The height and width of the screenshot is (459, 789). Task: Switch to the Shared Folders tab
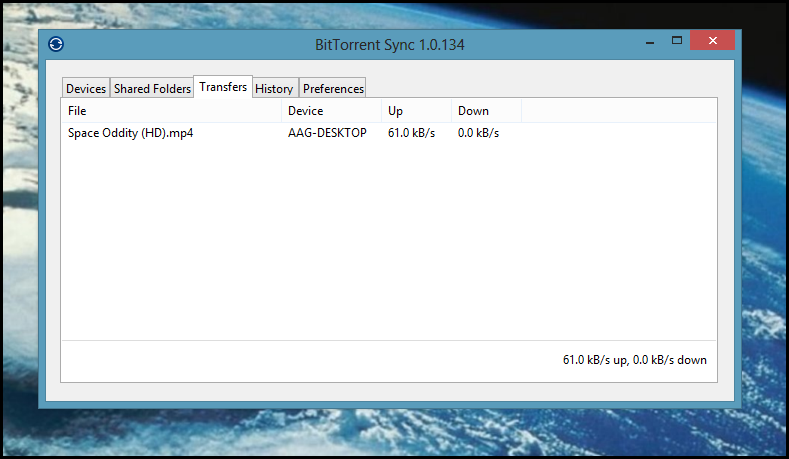[x=152, y=88]
